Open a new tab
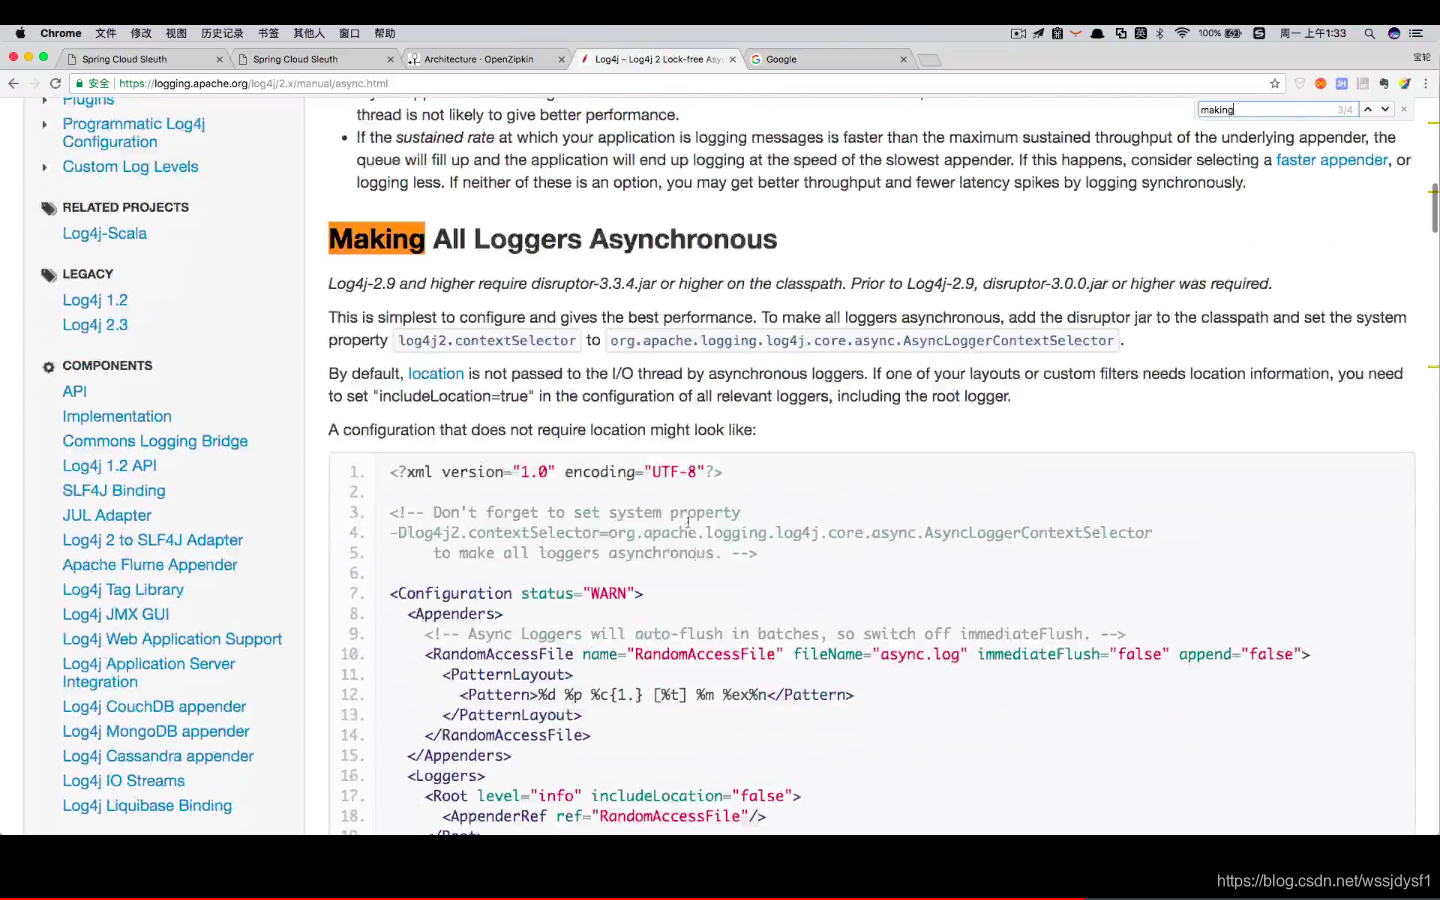This screenshot has width=1440, height=900. click(930, 60)
